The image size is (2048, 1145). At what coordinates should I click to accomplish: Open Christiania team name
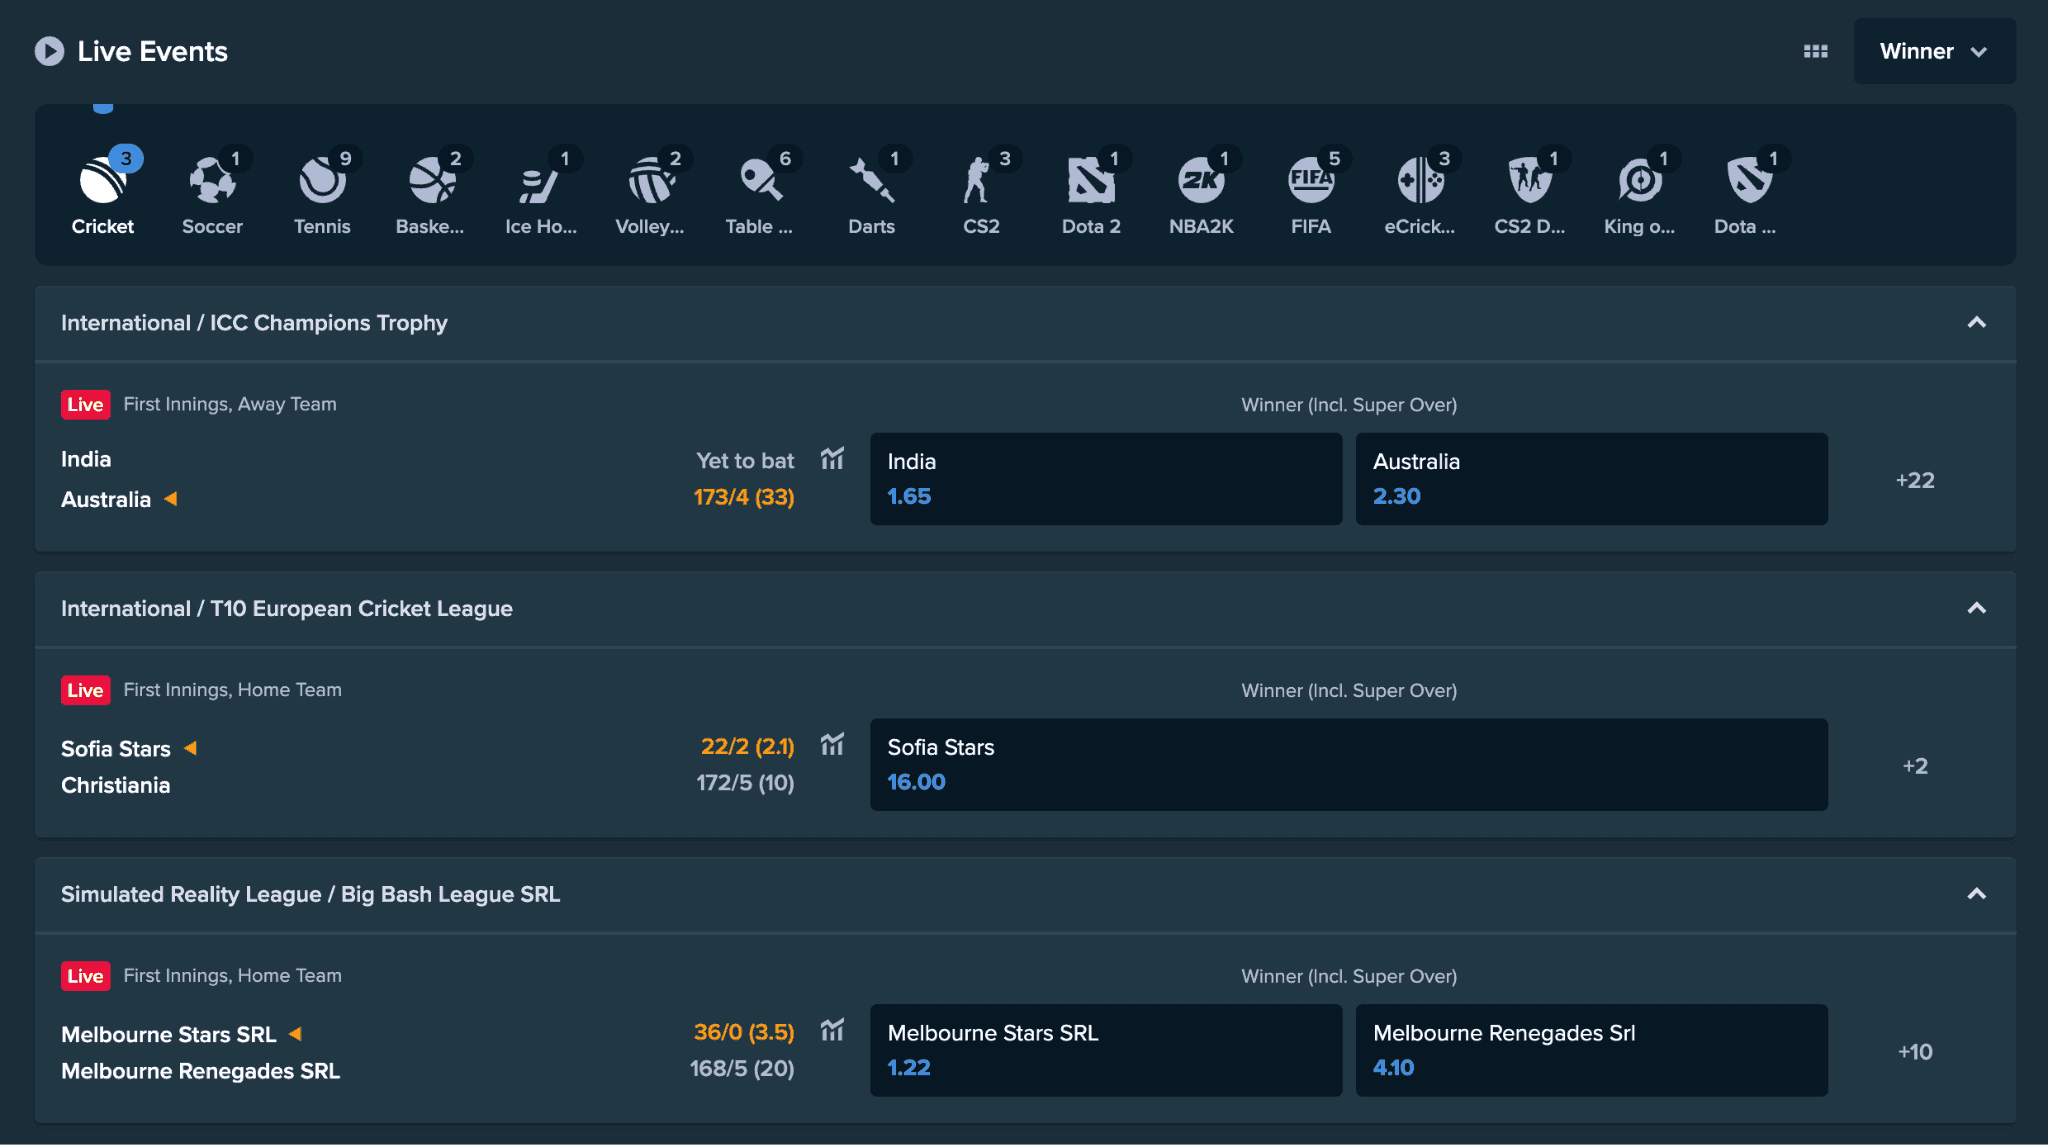click(x=116, y=785)
